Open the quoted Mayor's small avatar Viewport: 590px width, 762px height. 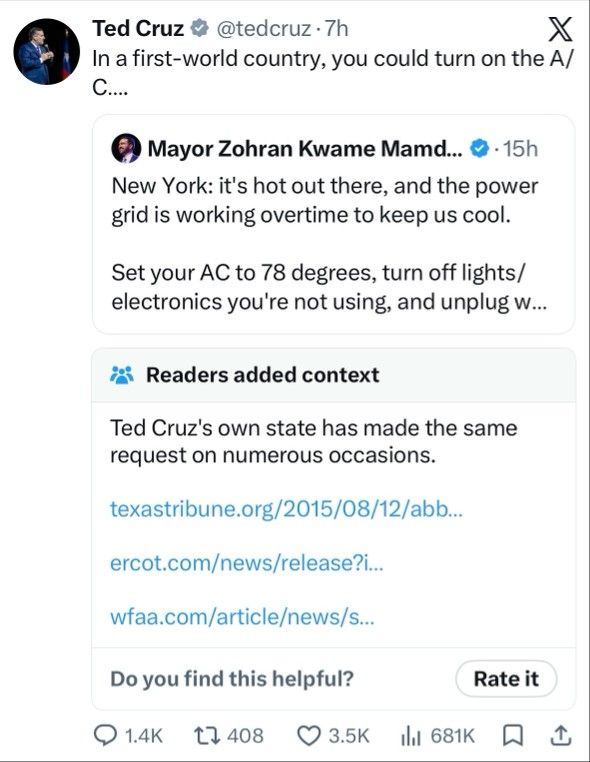pyautogui.click(x=126, y=148)
